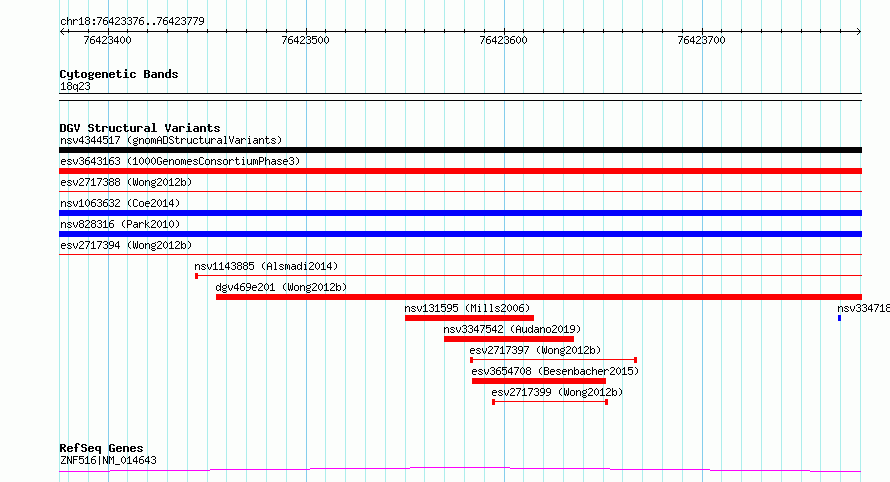
Task: Click the RefSeq Genes track title
Action: click(x=101, y=448)
